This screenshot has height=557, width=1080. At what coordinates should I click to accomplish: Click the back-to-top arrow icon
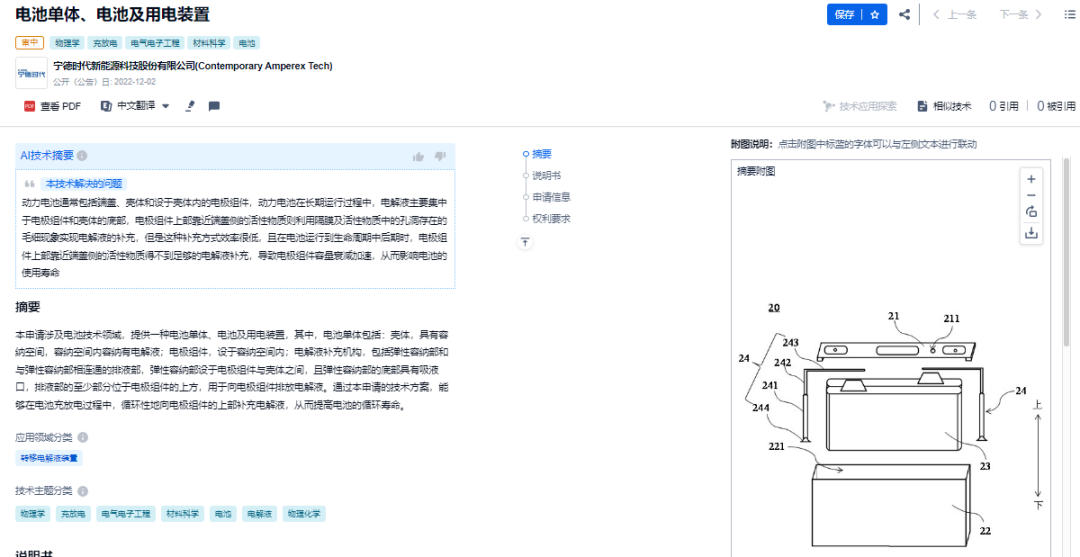coord(526,242)
